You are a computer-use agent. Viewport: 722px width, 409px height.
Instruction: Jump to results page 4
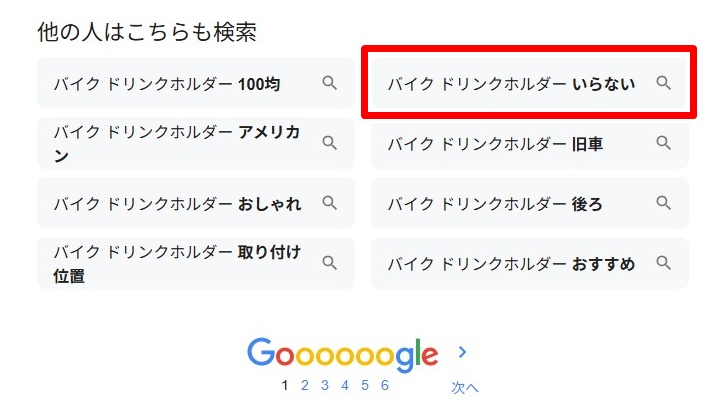tap(344, 385)
